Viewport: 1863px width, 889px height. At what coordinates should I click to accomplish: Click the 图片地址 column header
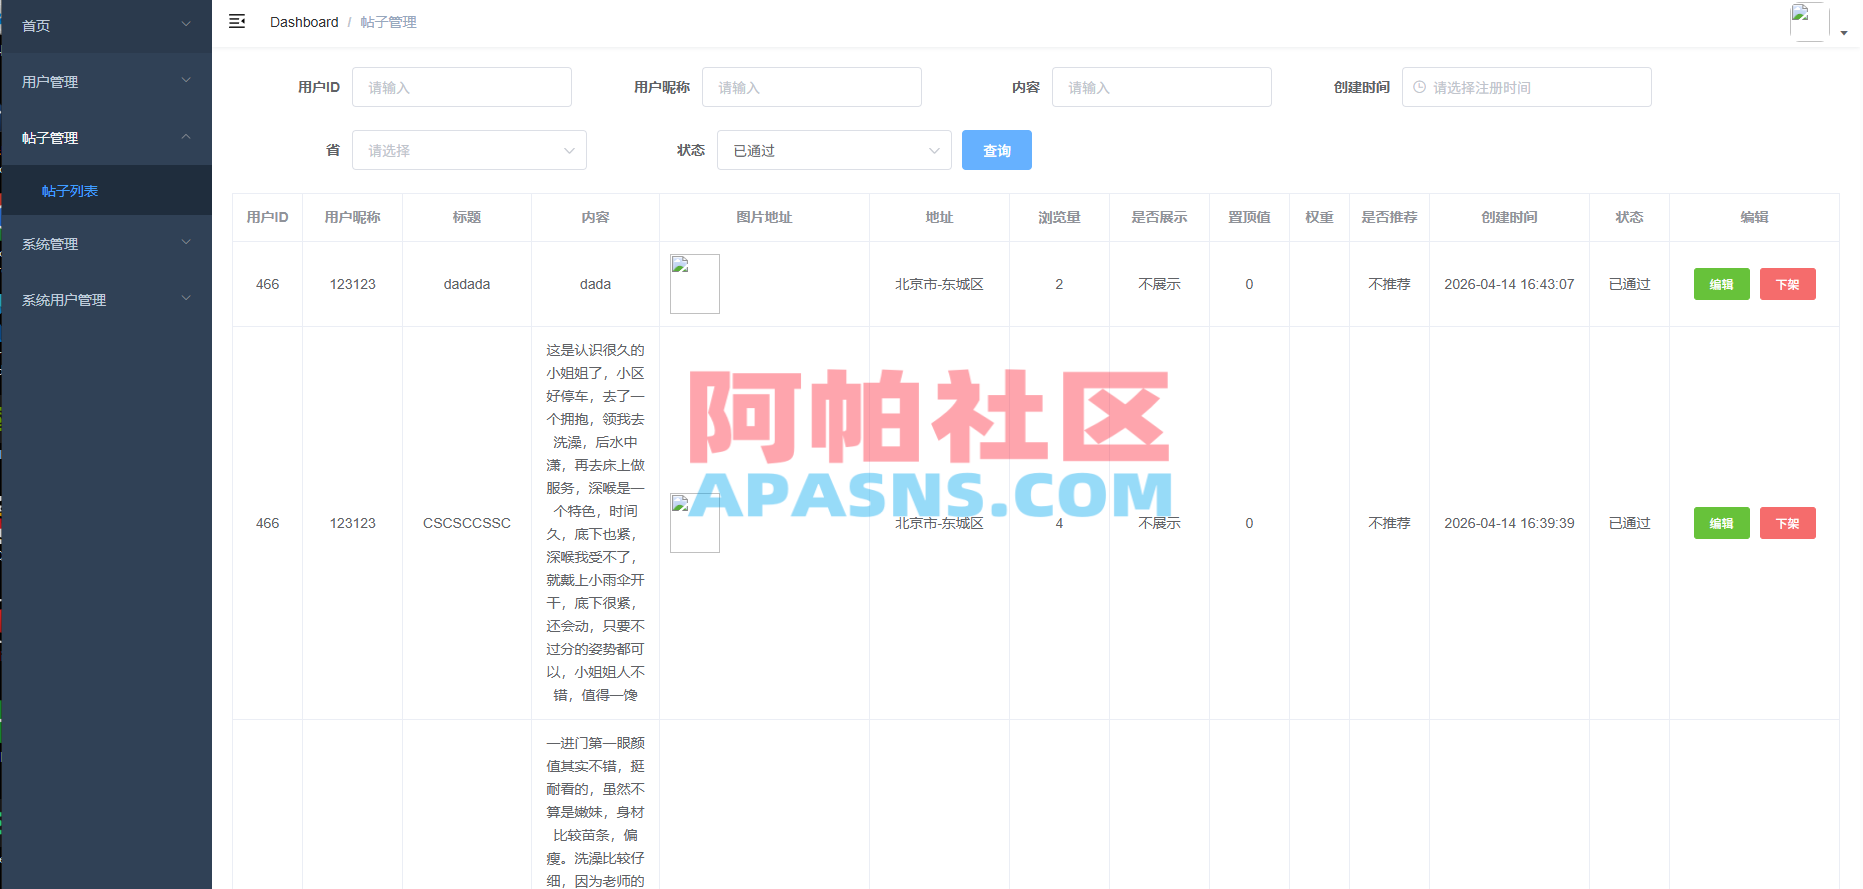click(x=764, y=217)
